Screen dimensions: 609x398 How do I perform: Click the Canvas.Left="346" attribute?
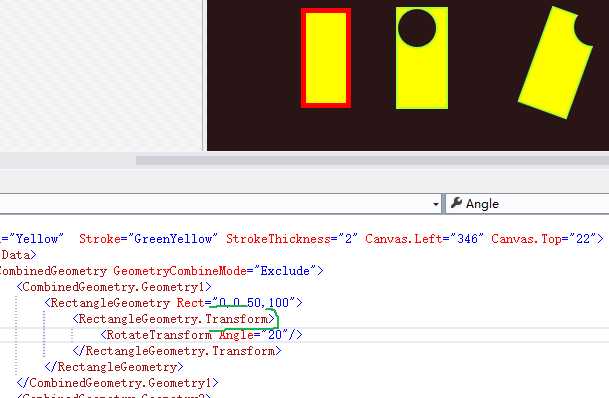[425, 238]
